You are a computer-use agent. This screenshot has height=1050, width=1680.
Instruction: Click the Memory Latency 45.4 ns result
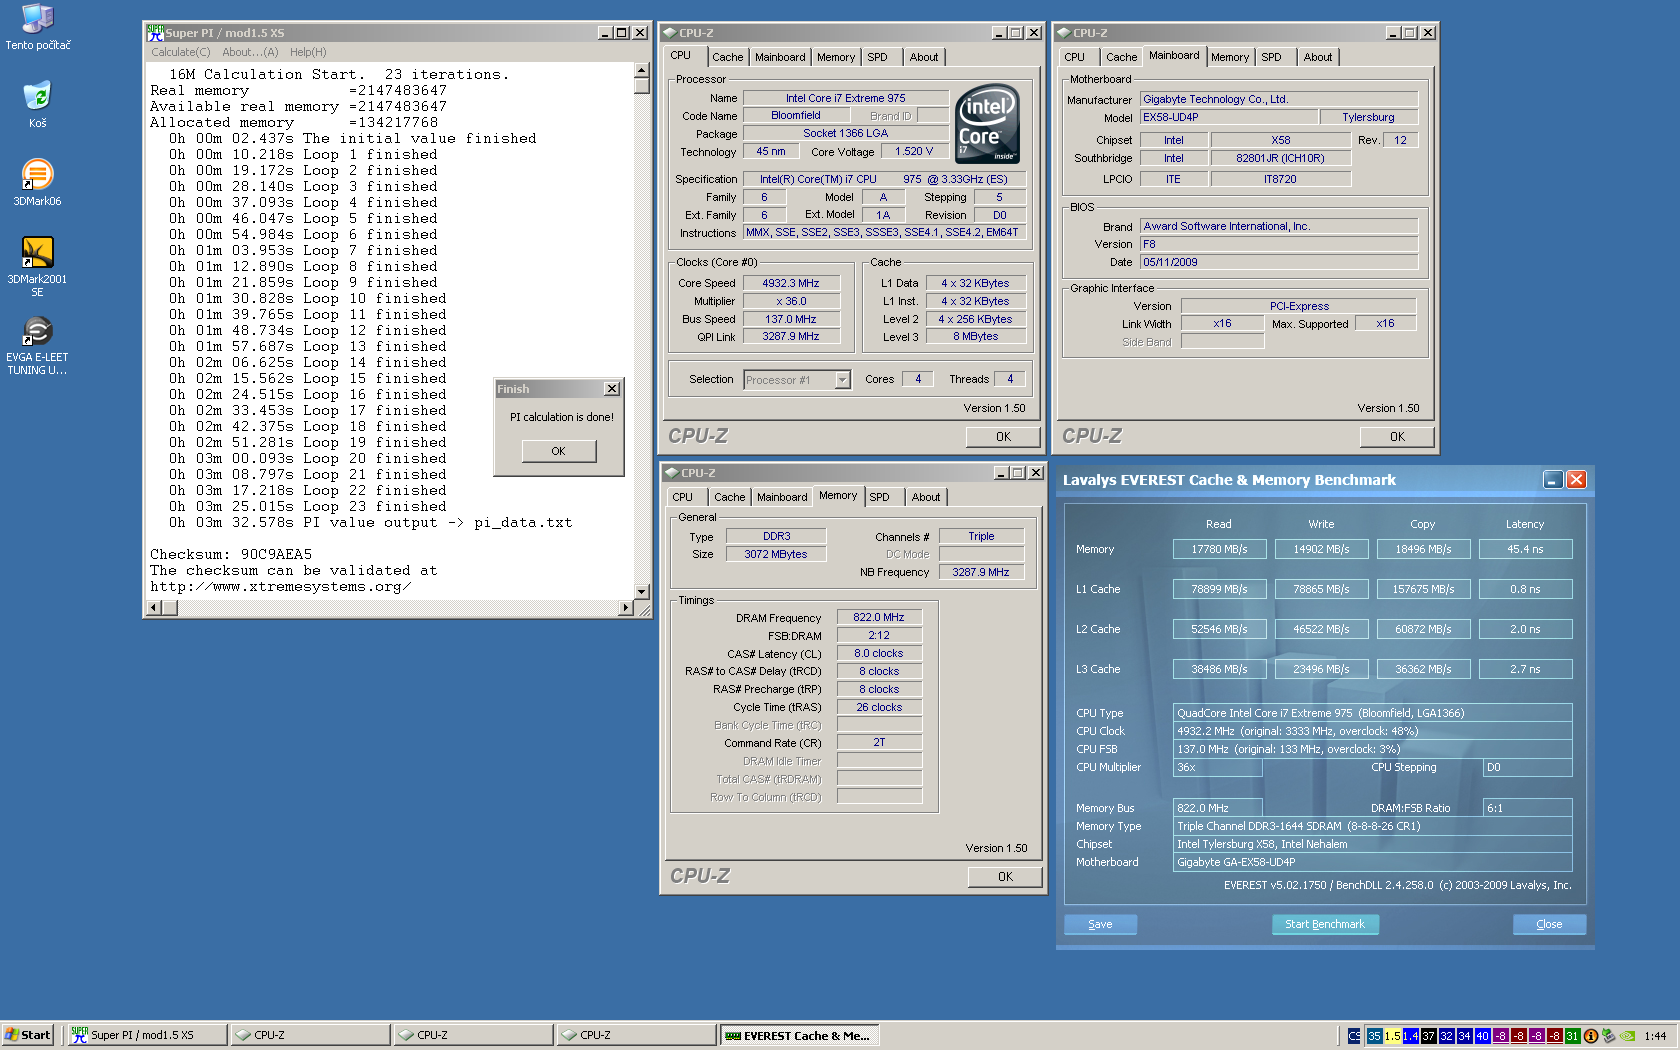pyautogui.click(x=1525, y=549)
